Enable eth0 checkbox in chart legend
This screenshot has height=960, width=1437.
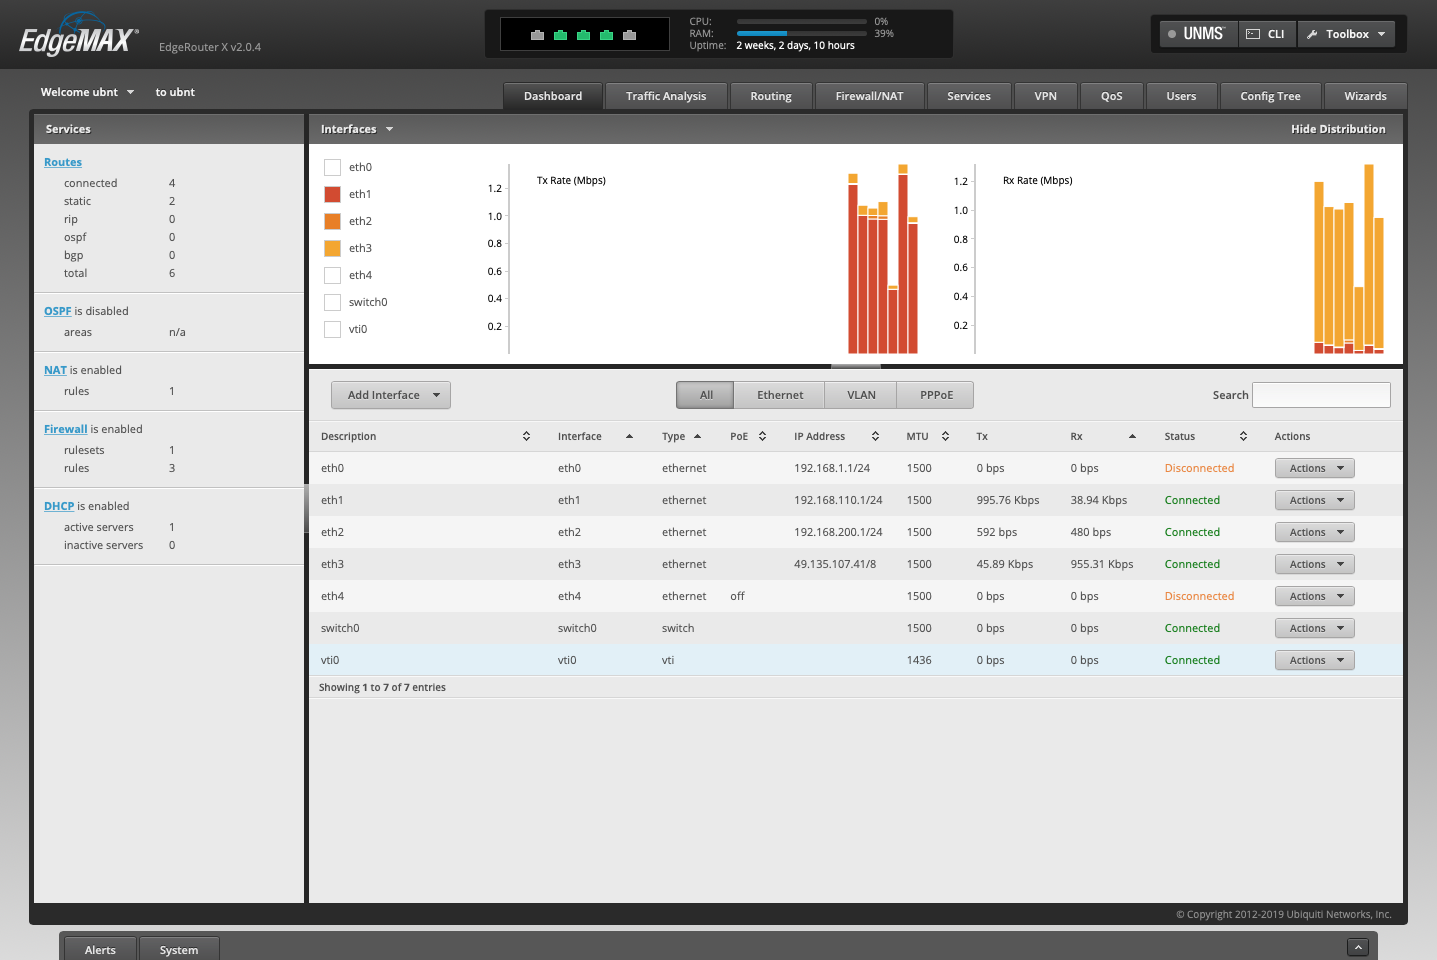[333, 167]
